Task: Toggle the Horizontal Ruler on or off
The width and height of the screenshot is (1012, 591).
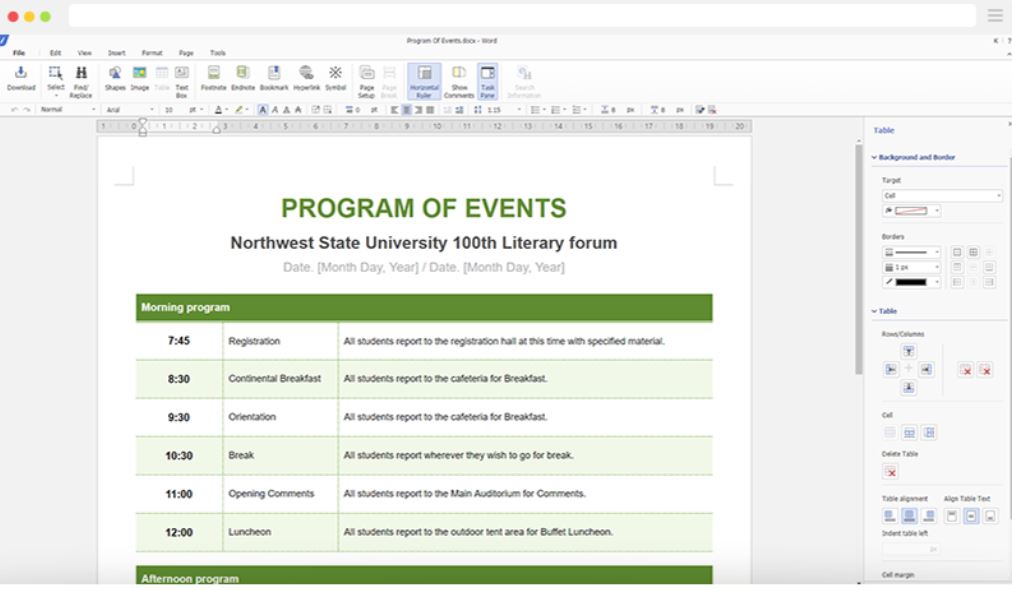Action: (425, 73)
